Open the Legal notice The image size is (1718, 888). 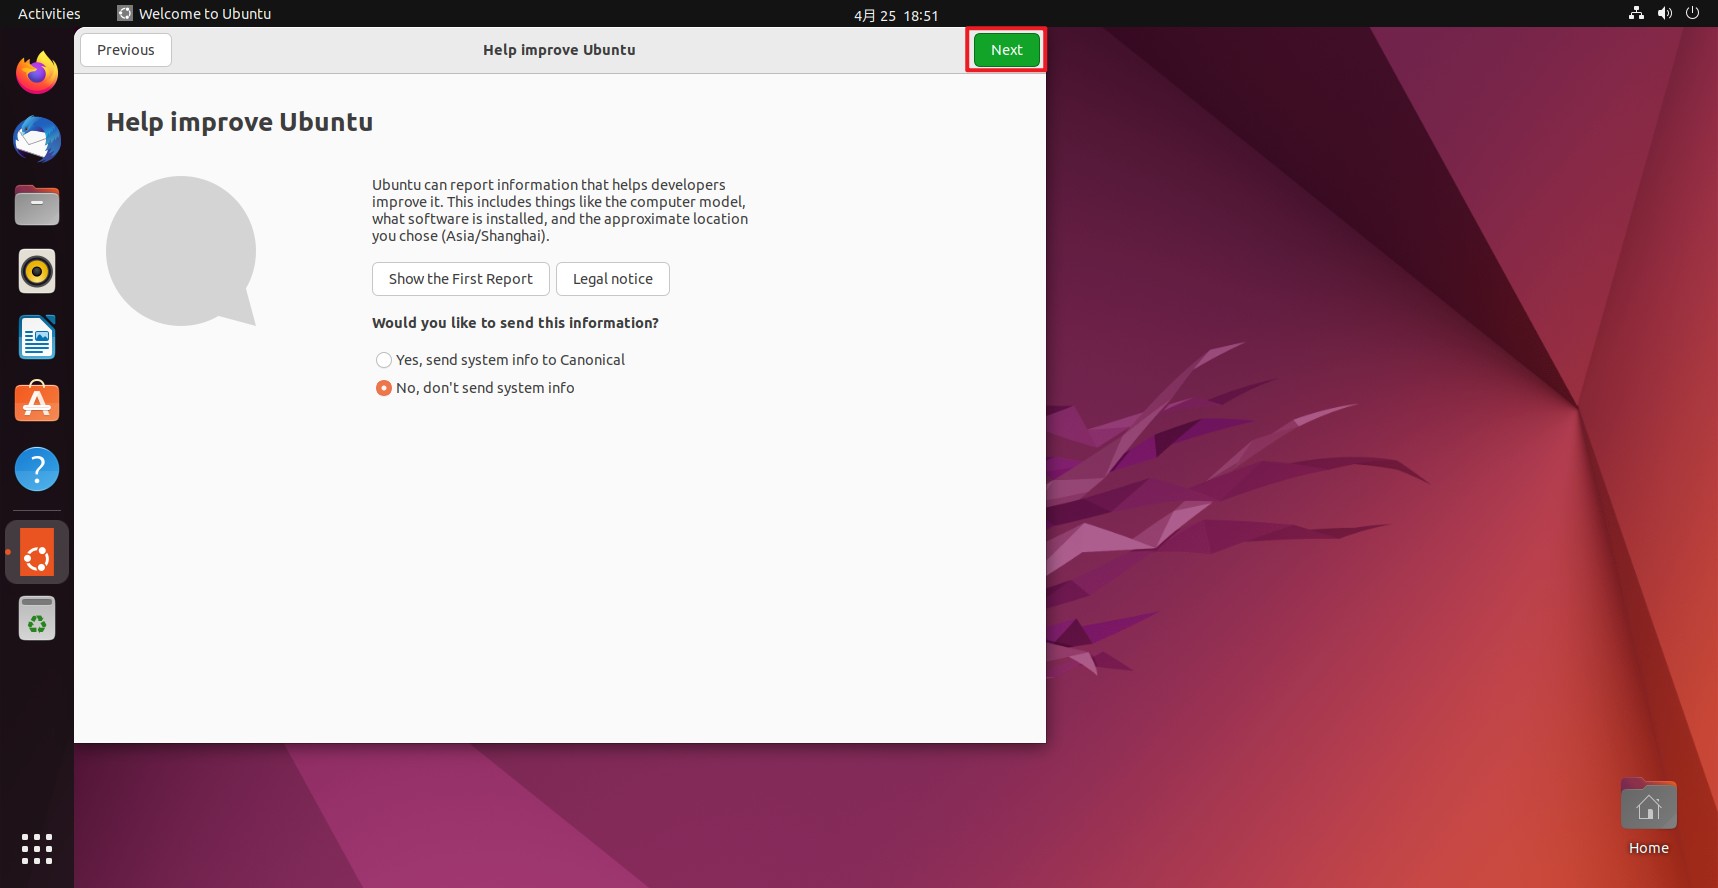point(613,279)
